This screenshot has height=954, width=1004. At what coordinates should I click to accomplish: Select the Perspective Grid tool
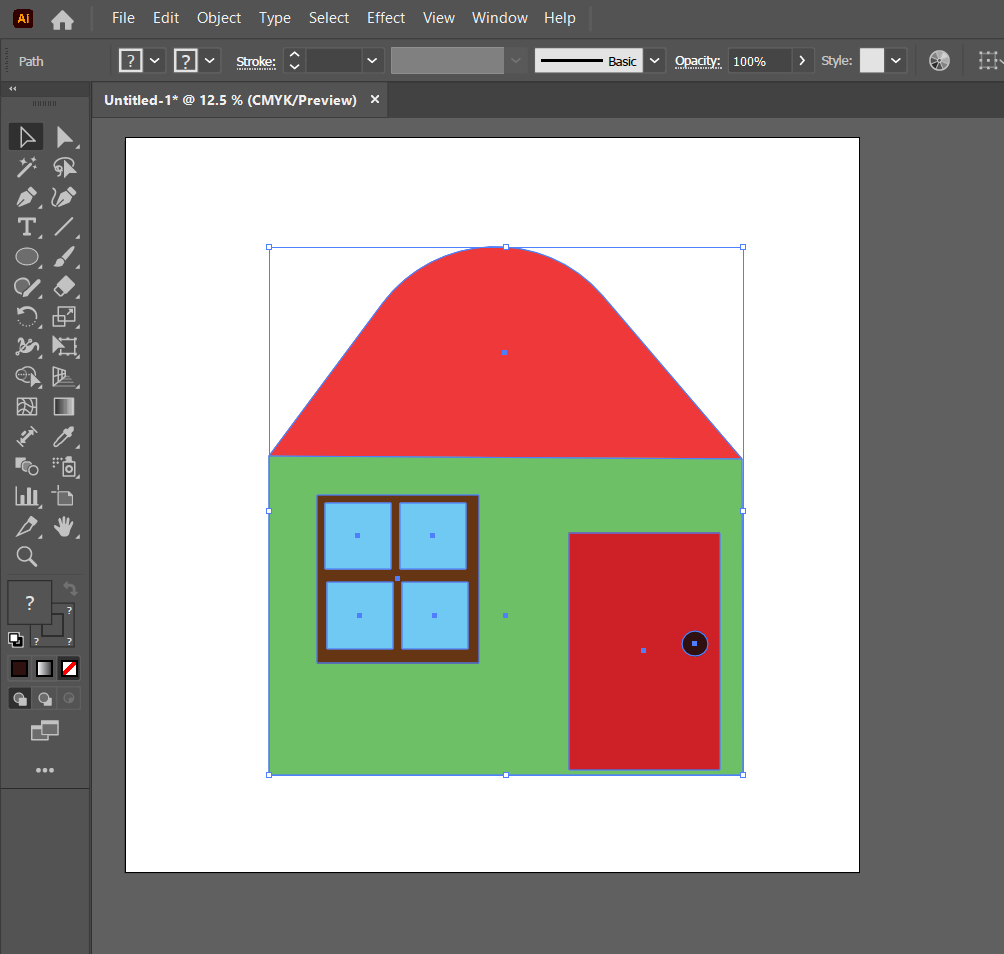[64, 376]
